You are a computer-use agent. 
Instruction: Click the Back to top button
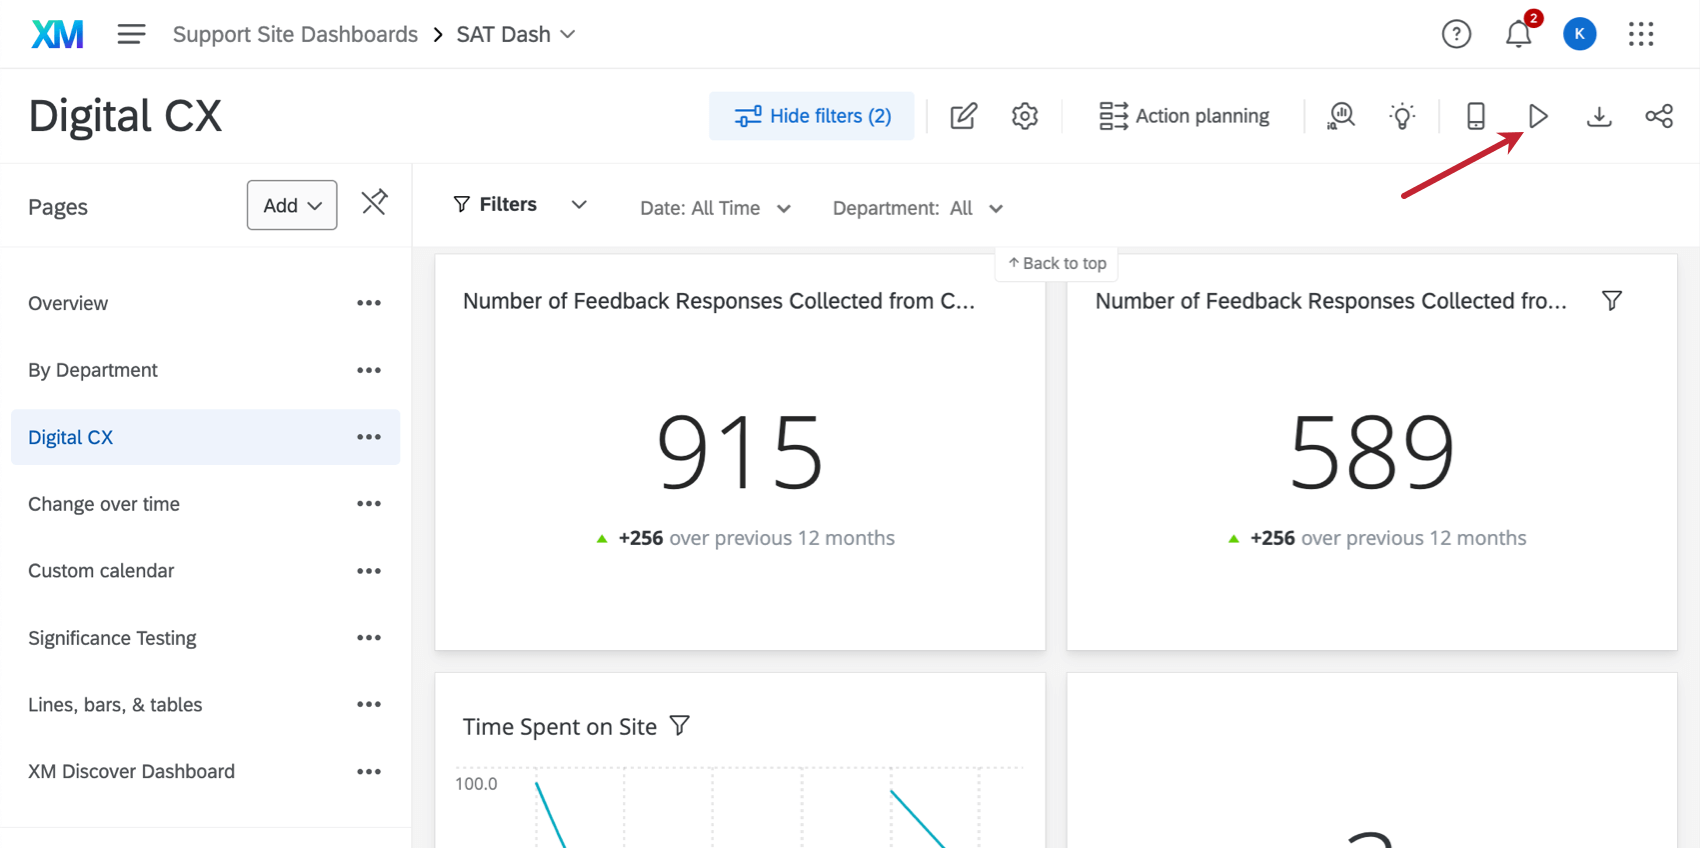[x=1057, y=263]
